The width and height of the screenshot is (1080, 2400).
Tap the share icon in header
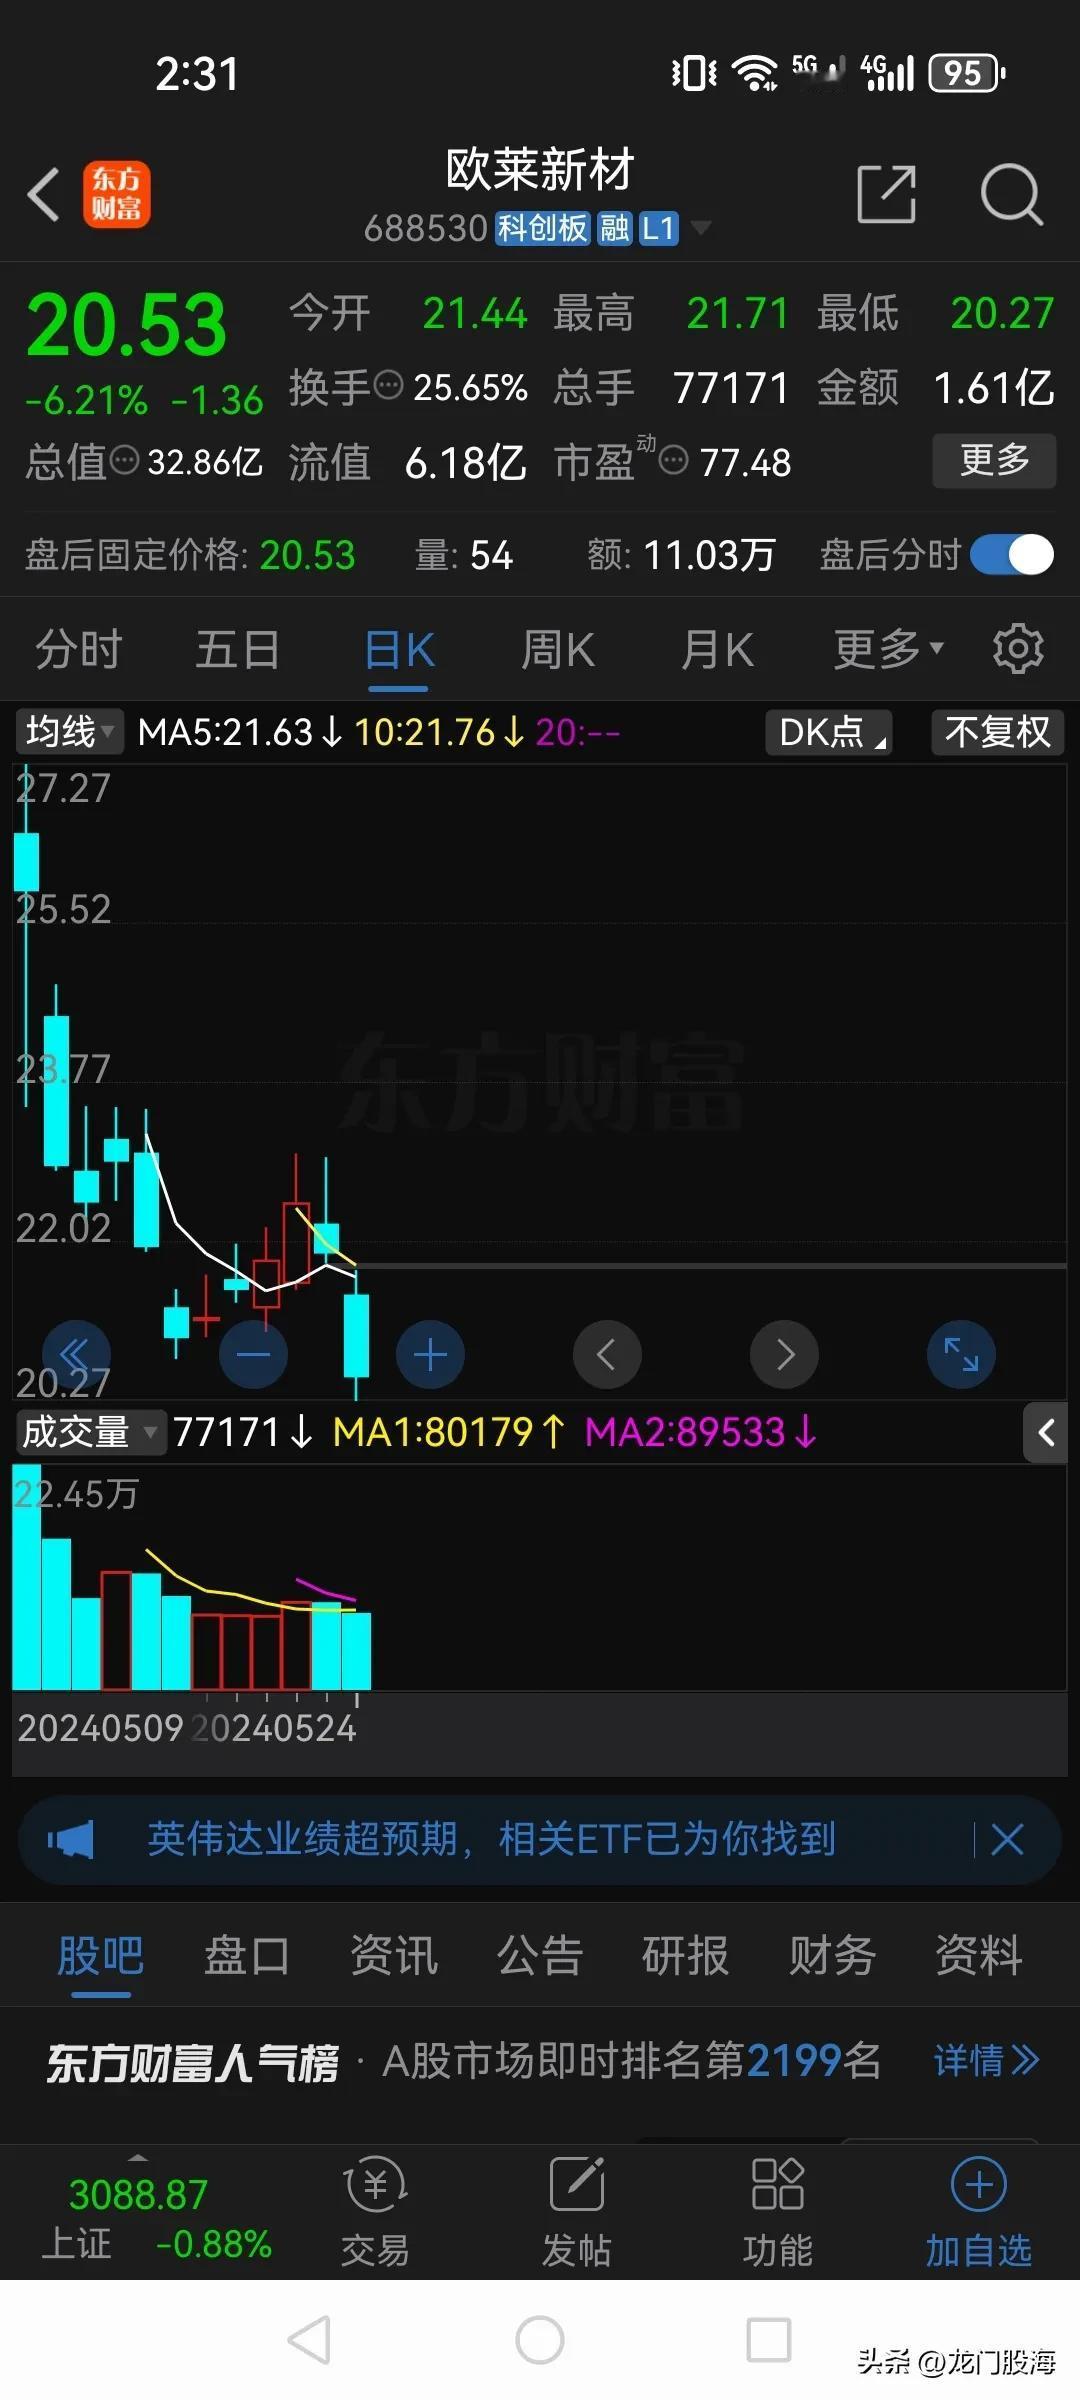(x=887, y=193)
